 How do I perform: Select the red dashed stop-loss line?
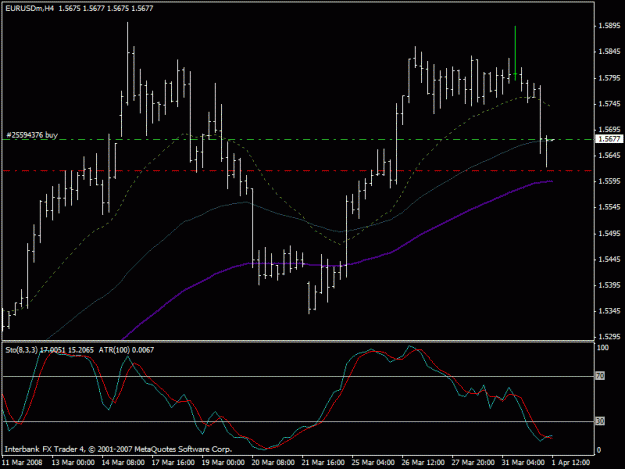[297, 171]
